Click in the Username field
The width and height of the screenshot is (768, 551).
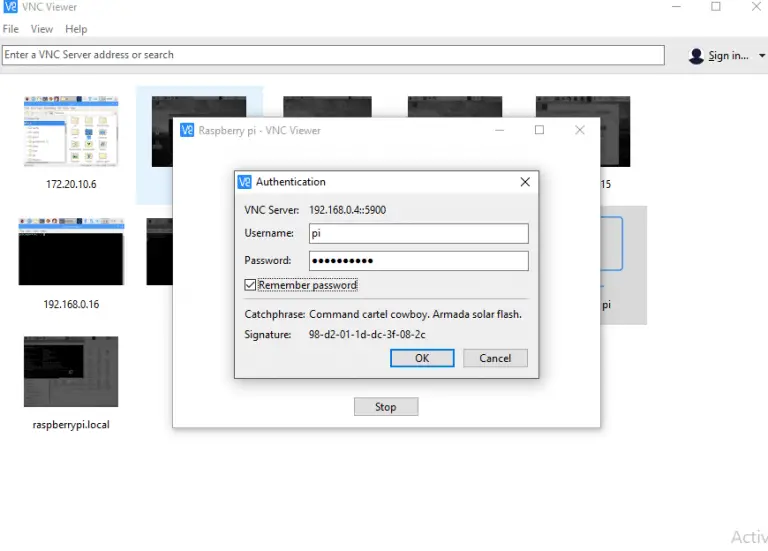(x=419, y=233)
